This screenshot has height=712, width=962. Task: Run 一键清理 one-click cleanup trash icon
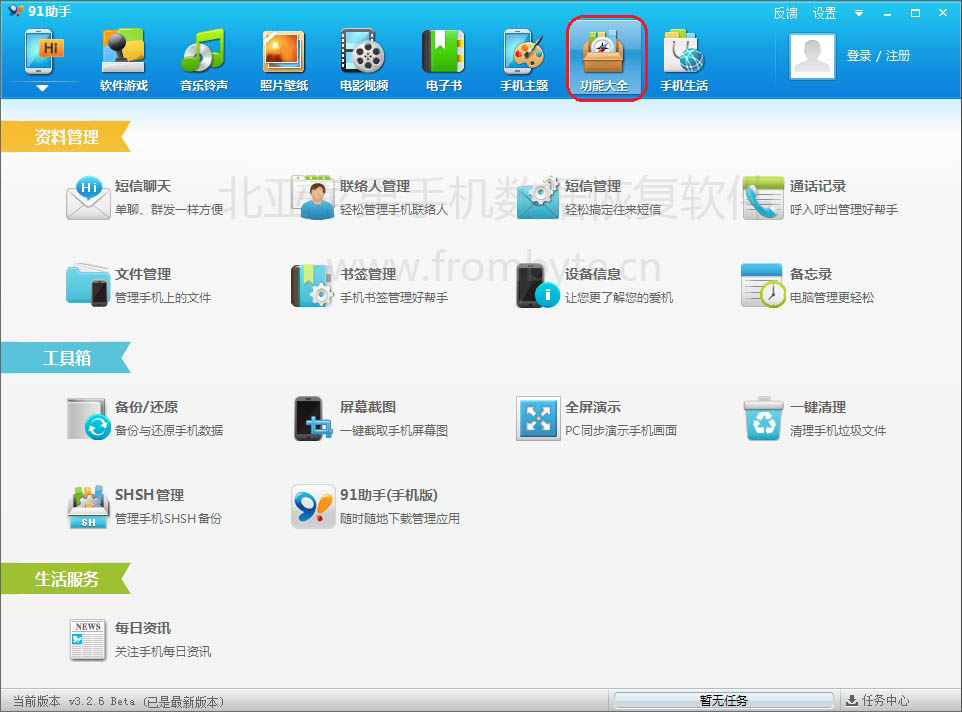point(763,418)
